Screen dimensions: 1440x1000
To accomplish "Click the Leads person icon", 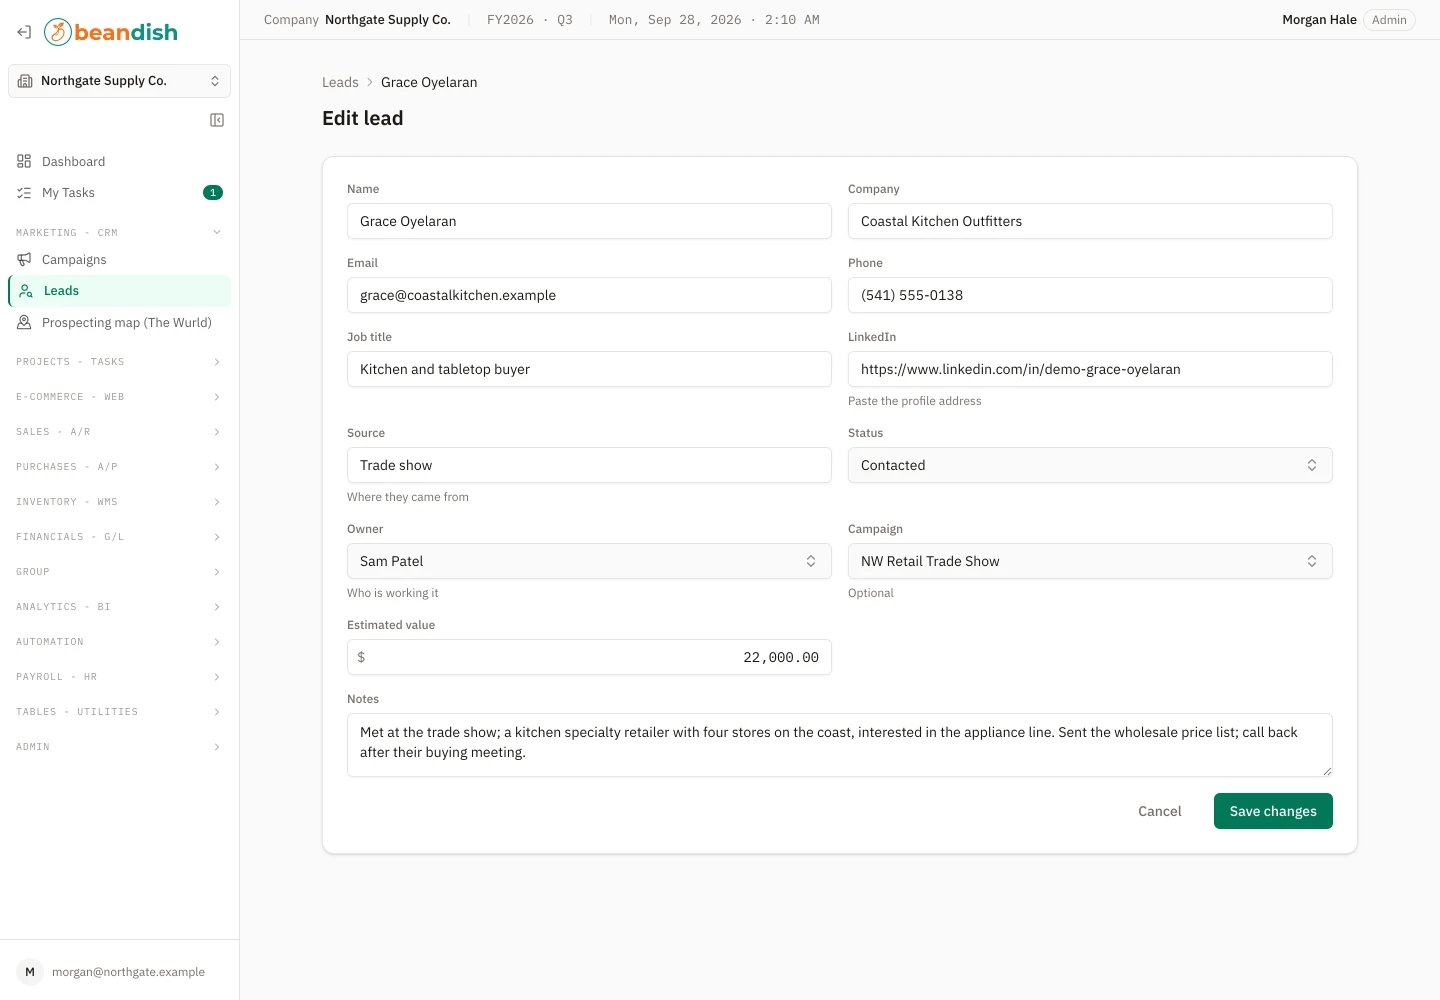I will coord(26,291).
